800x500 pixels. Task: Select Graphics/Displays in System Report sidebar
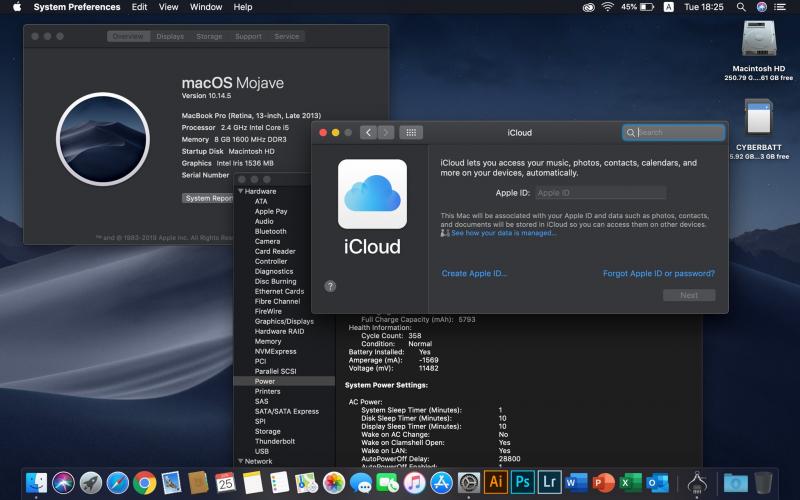pyautogui.click(x=284, y=321)
